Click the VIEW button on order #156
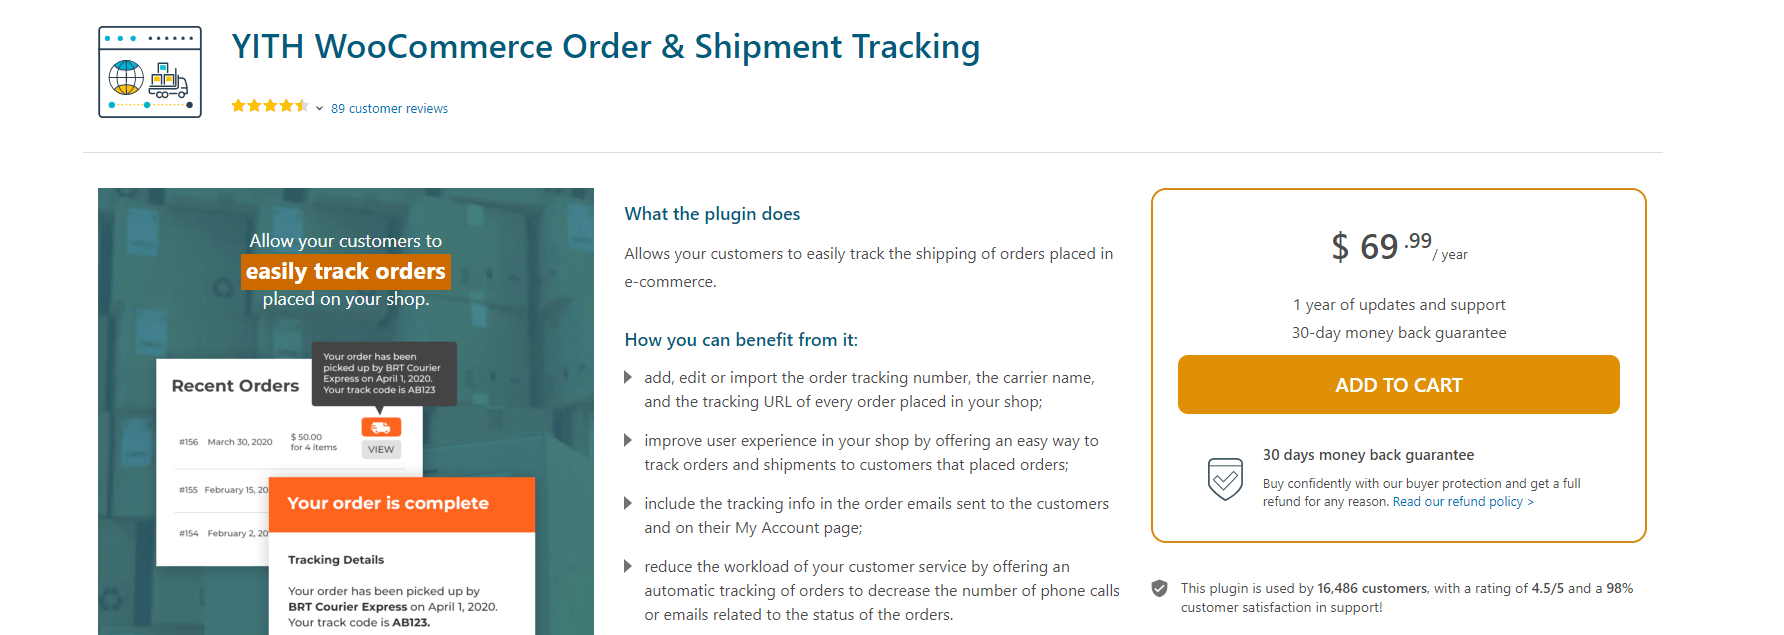1784x635 pixels. coord(380,449)
